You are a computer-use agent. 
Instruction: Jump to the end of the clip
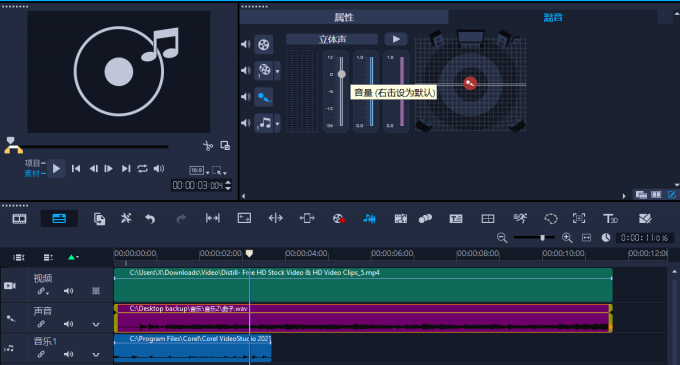126,168
